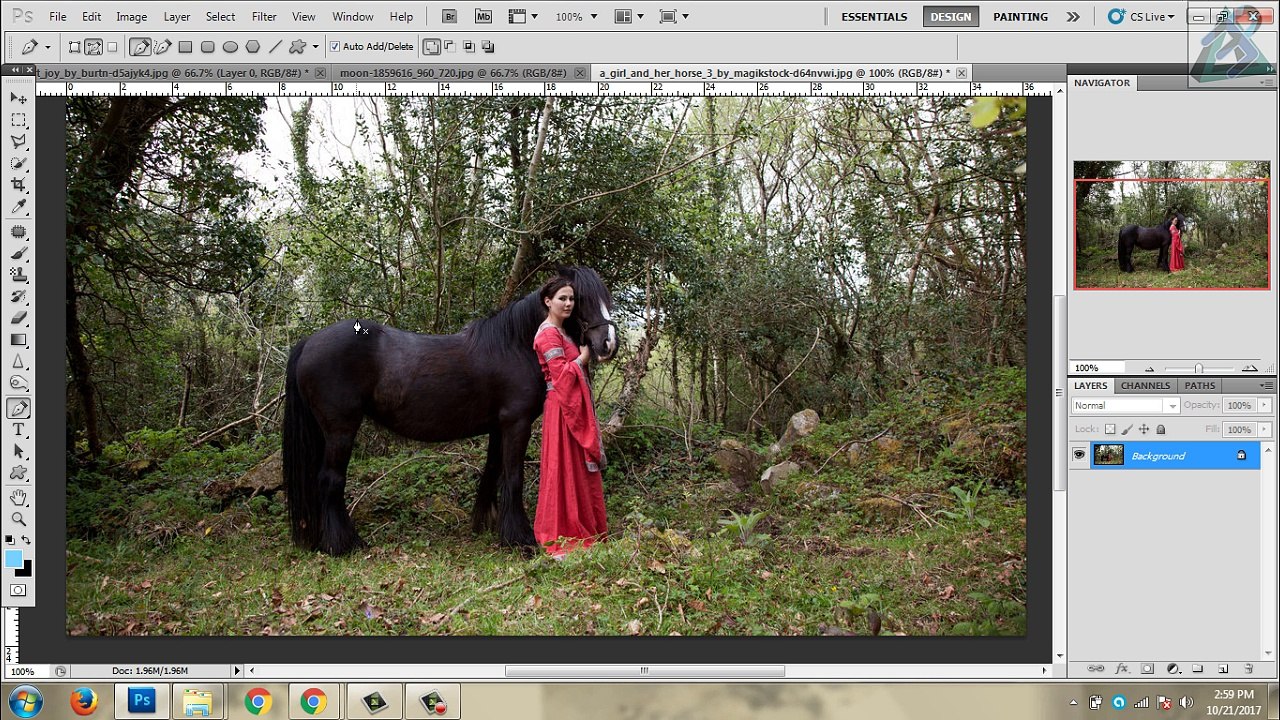Enable Intersect path areas mode
Screen dimensions: 1280x720
click(469, 47)
